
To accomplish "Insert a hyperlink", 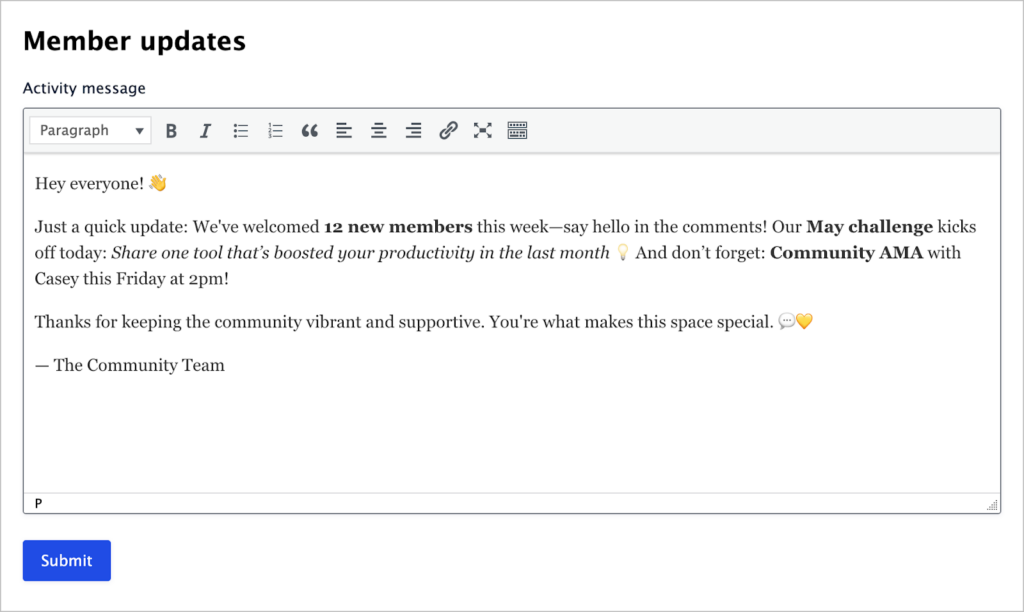I will tap(447, 130).
